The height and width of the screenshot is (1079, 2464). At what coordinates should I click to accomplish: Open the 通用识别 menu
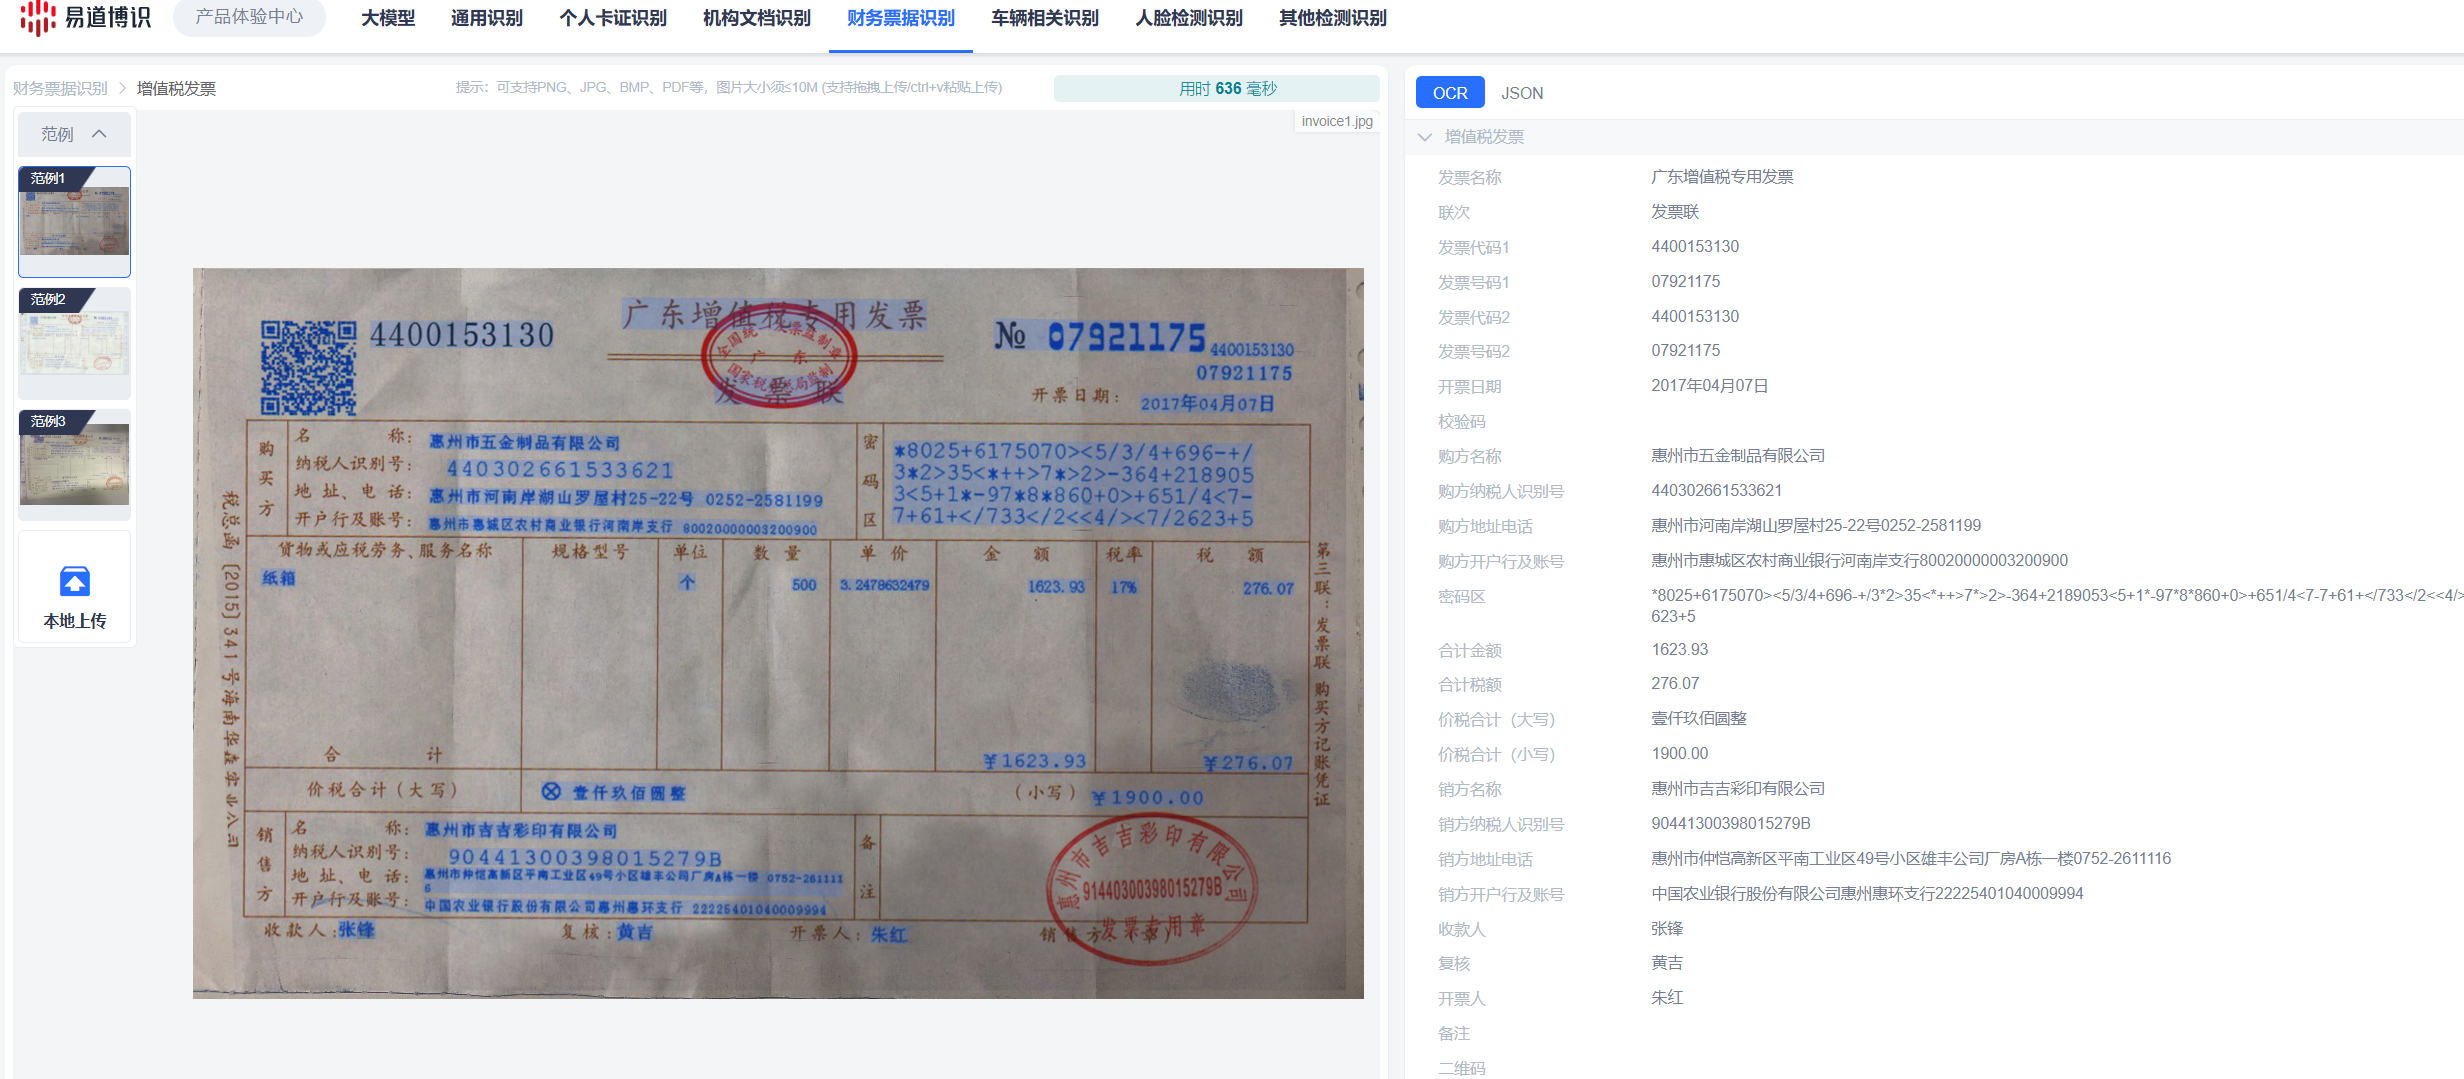pyautogui.click(x=487, y=18)
